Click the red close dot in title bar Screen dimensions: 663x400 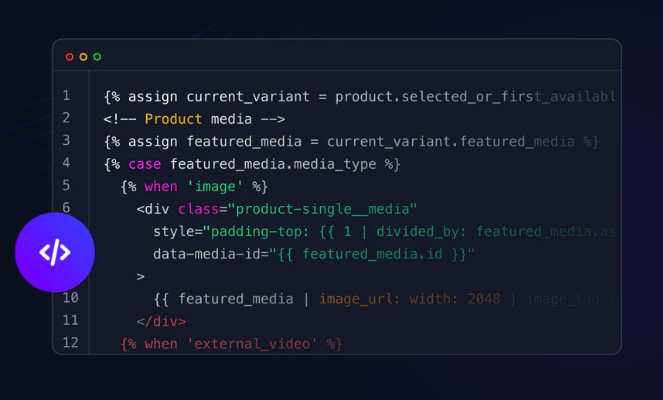[69, 57]
